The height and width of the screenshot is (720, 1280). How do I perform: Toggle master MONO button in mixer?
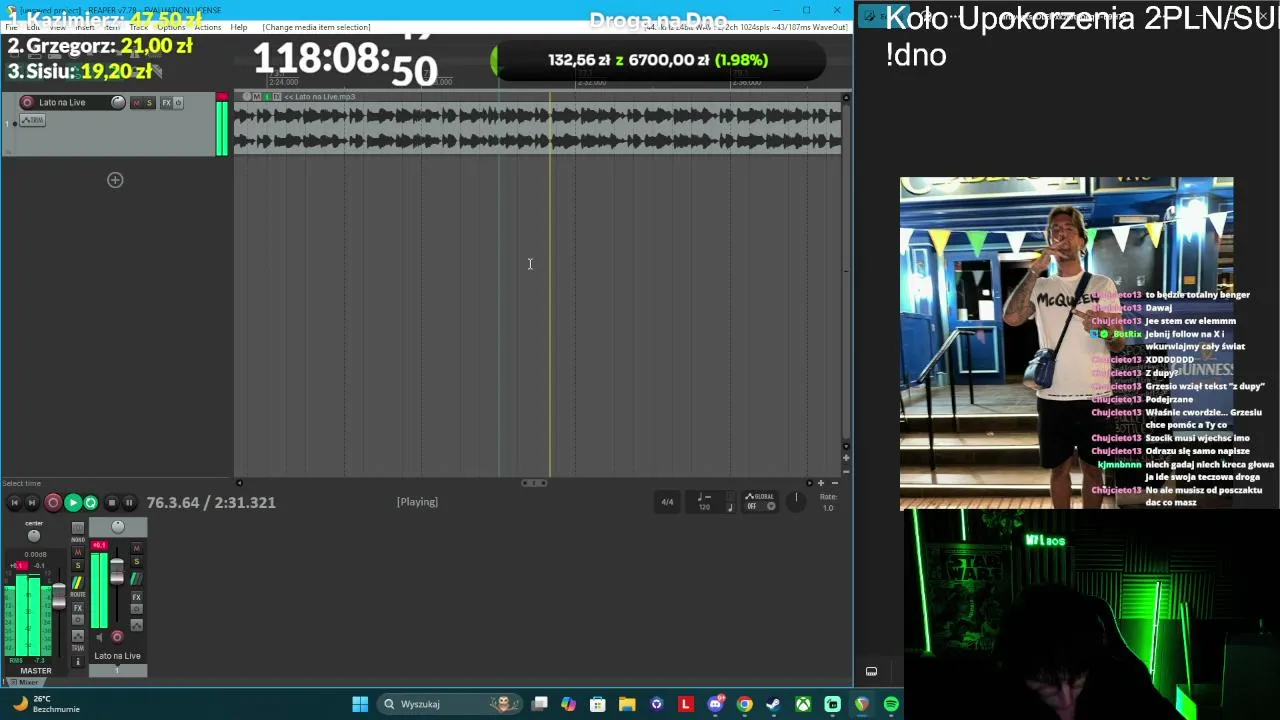pos(78,529)
